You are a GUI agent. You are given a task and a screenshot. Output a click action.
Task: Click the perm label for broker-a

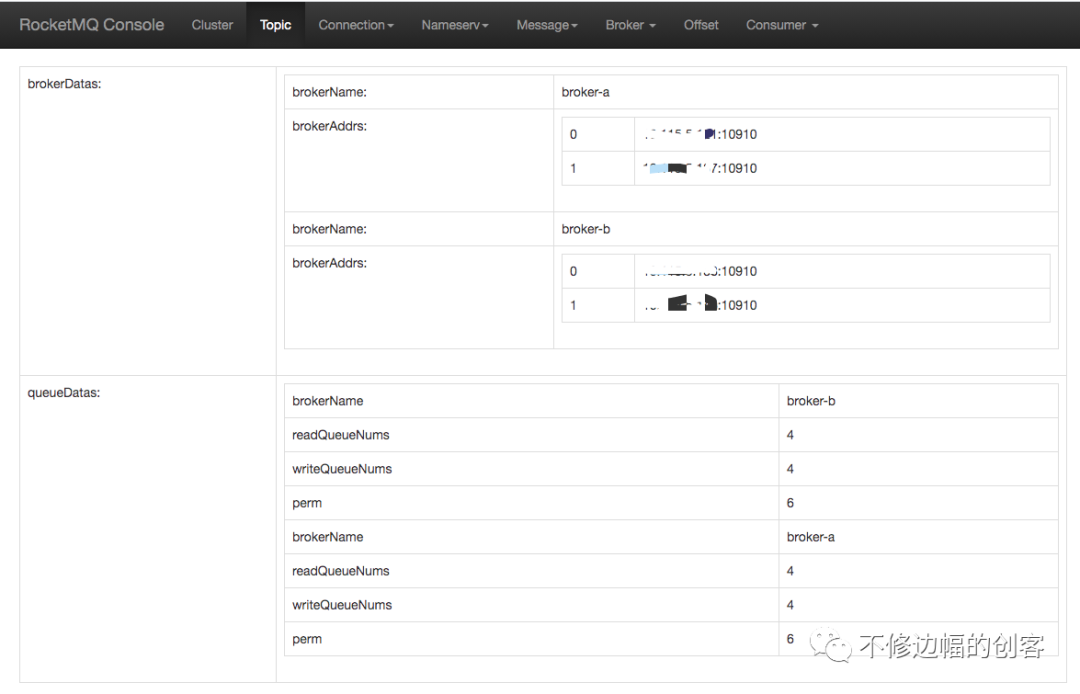(307, 639)
